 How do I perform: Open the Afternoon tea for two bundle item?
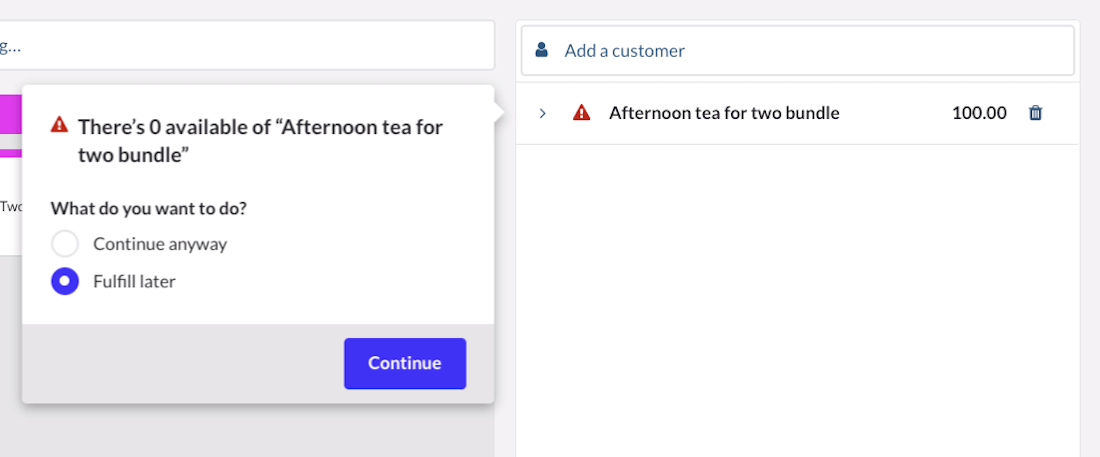pos(724,113)
